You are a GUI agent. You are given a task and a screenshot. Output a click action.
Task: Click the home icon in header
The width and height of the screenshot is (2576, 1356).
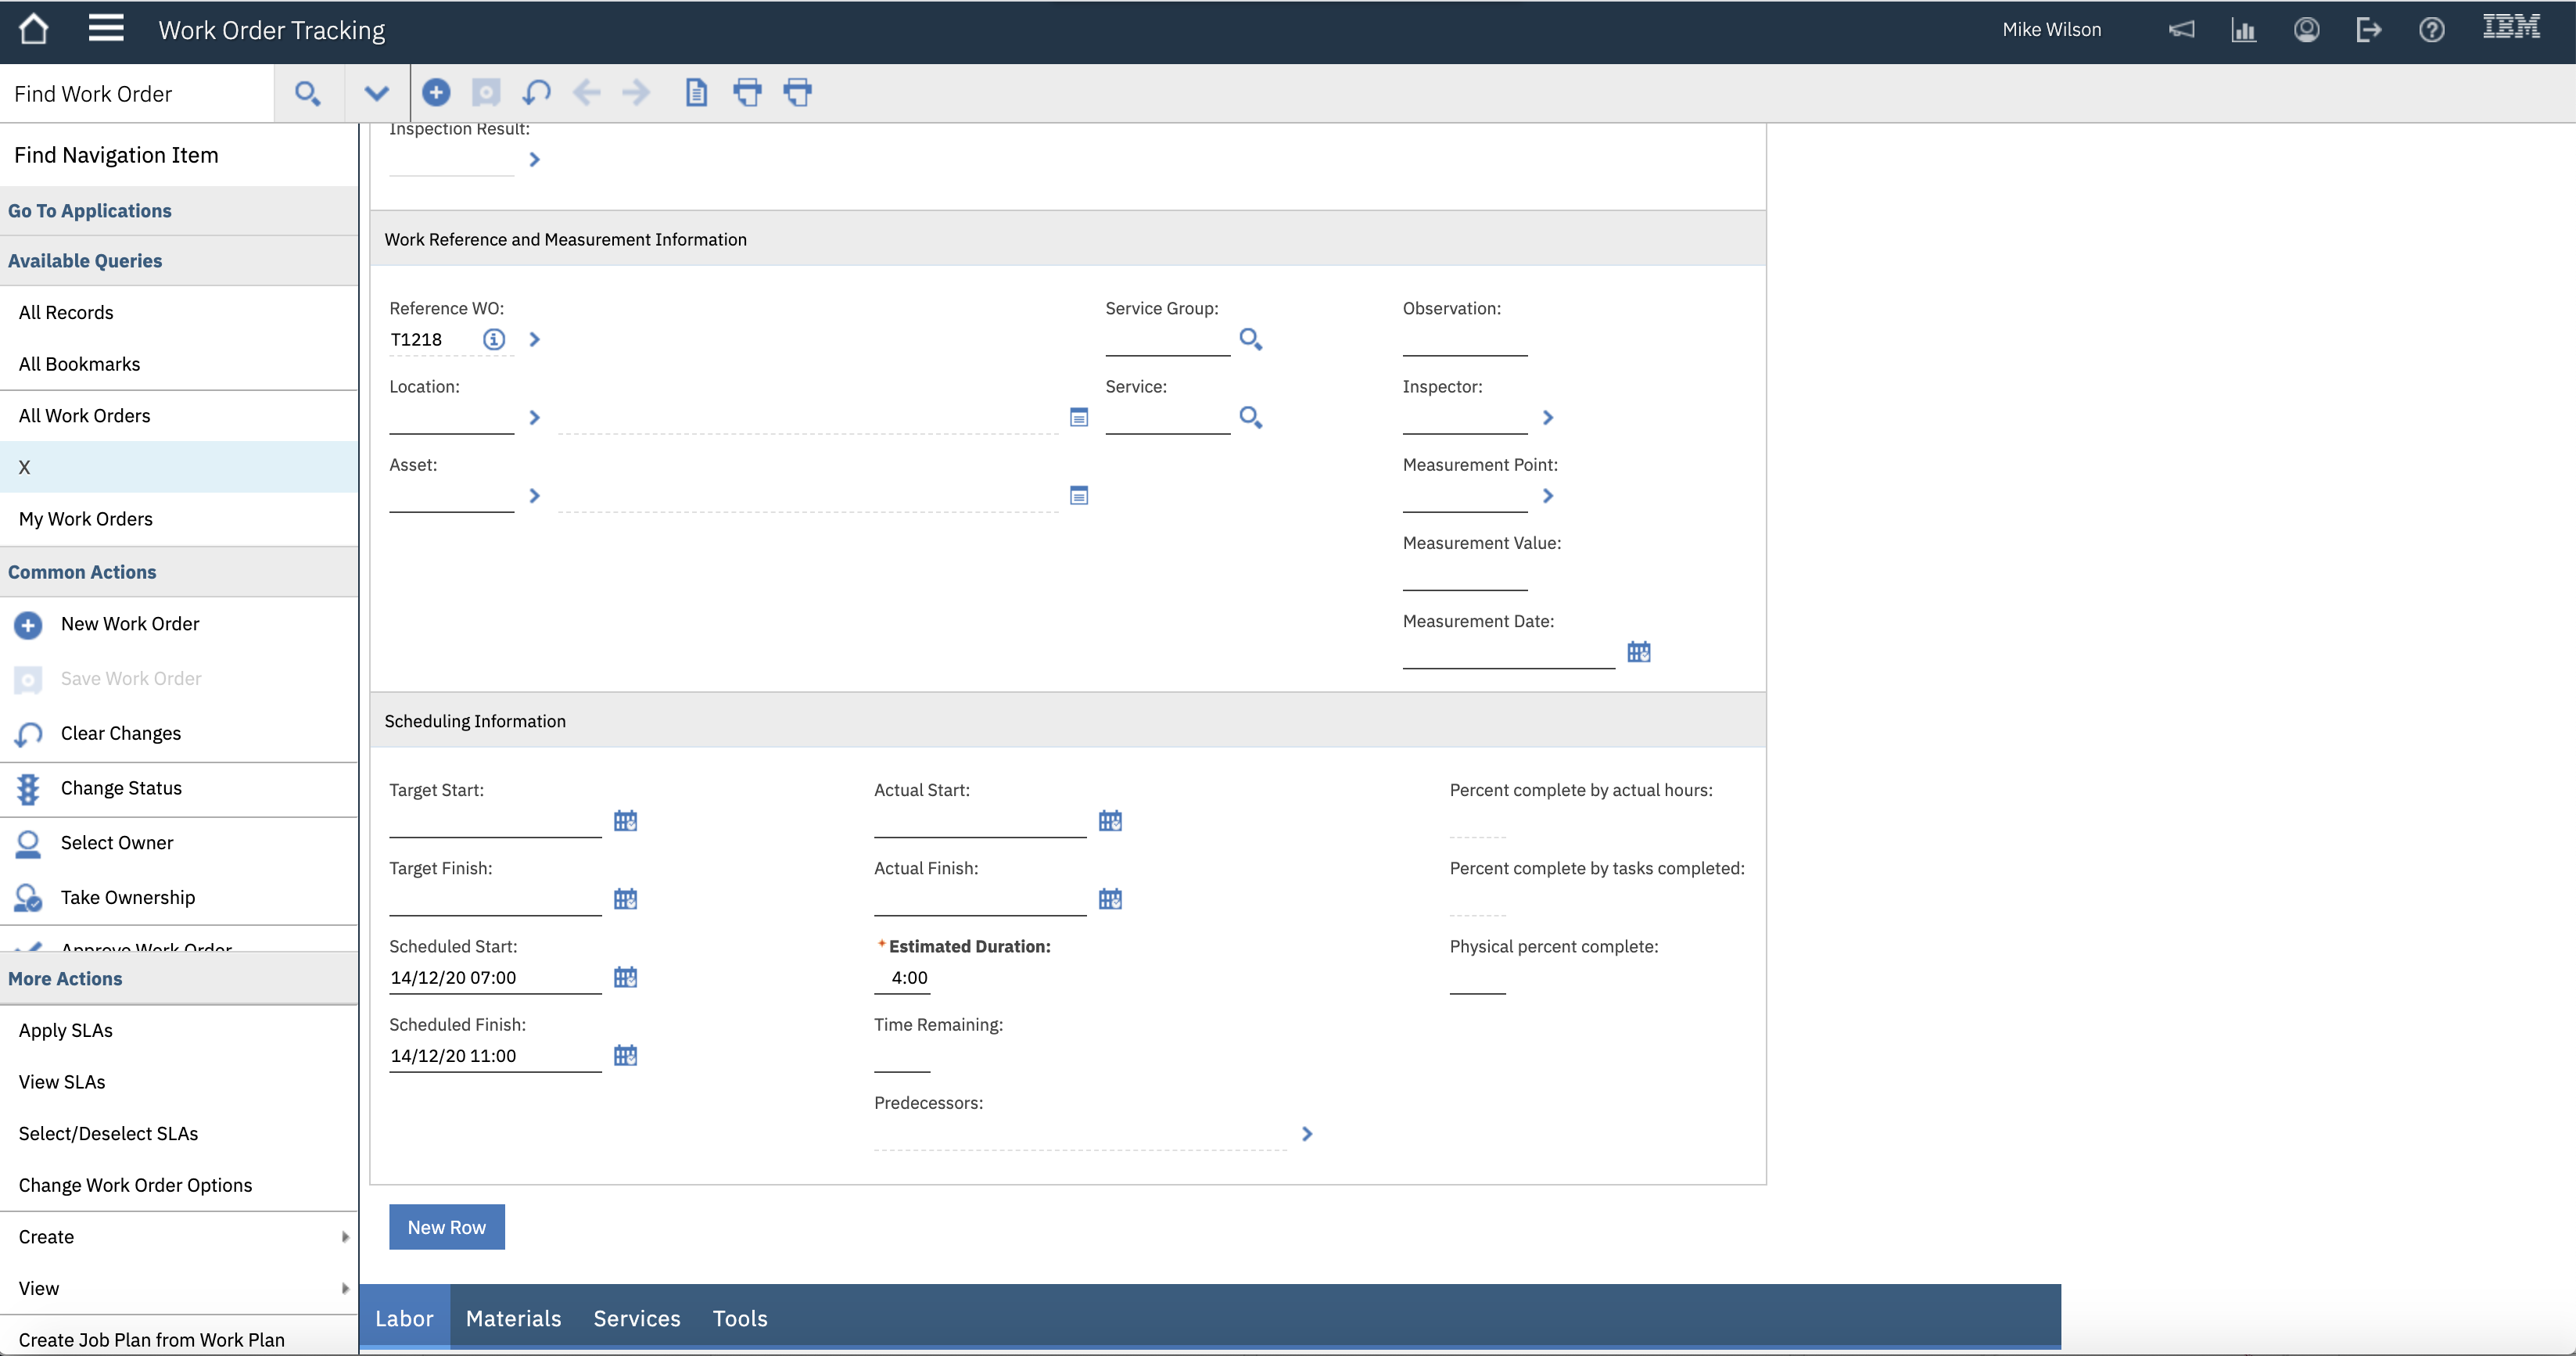(34, 29)
